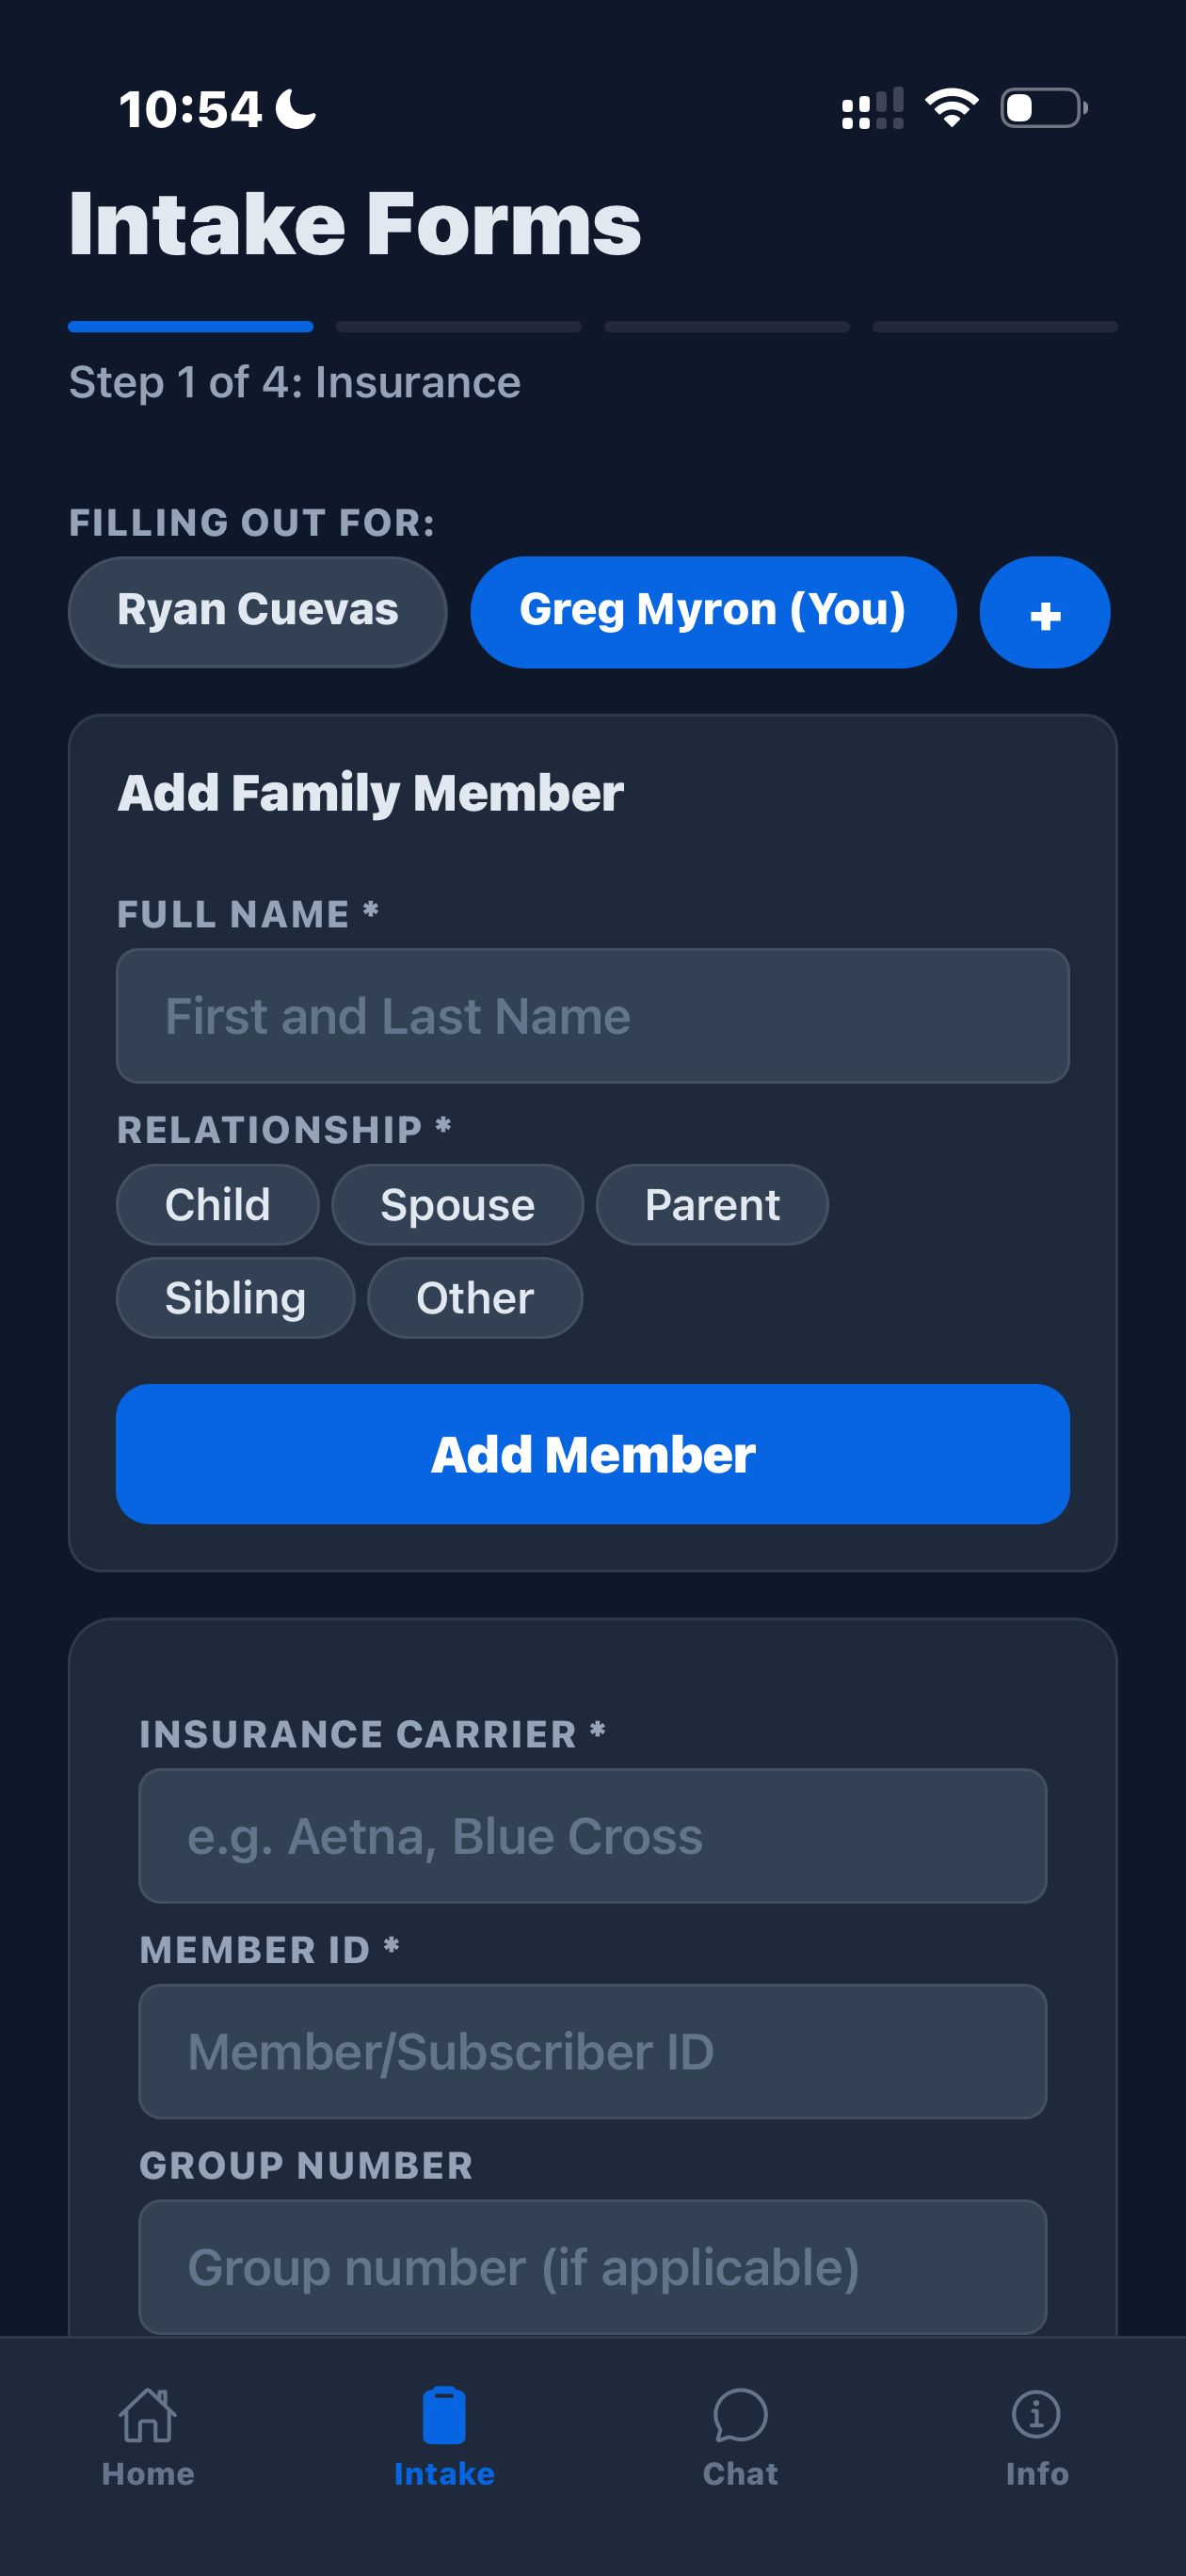Tap the second step progress bar segment

tap(458, 325)
